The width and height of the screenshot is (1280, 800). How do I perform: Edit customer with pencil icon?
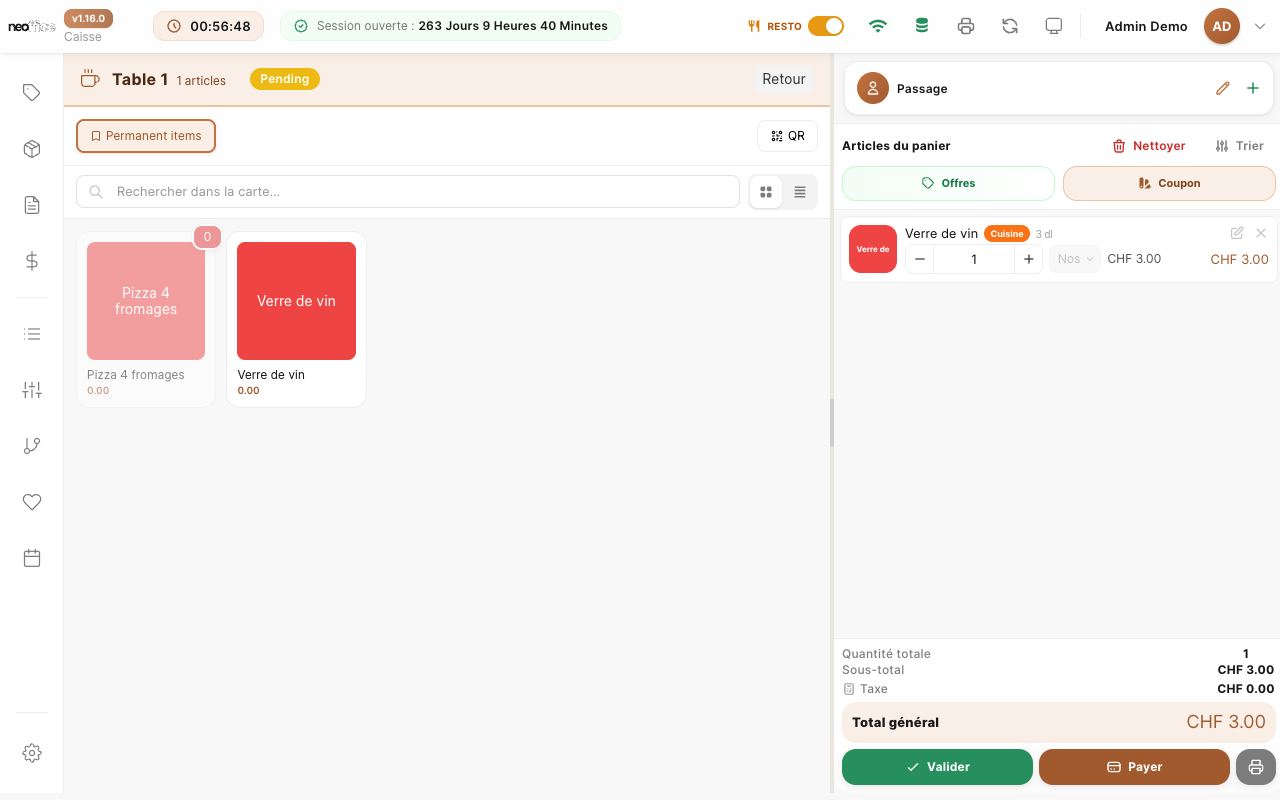pyautogui.click(x=1222, y=88)
